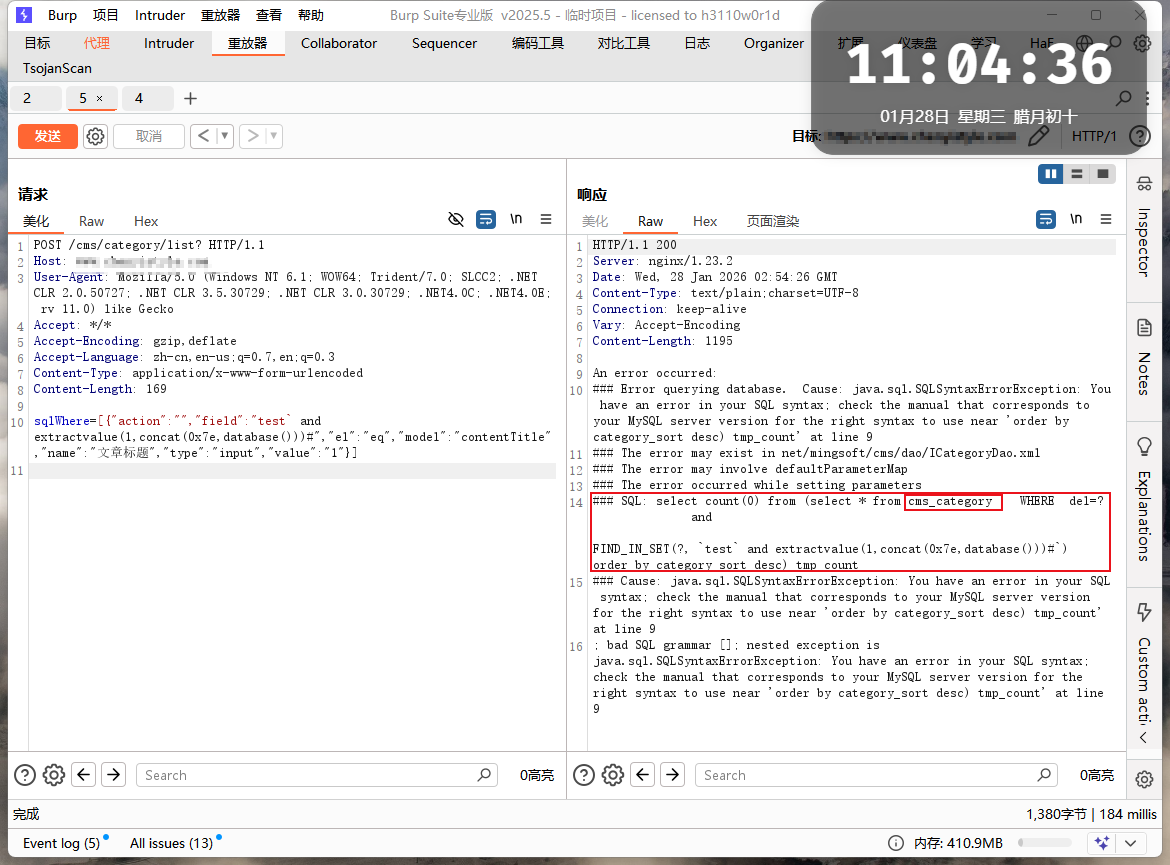Open response 页面渲染 Render tab
This screenshot has width=1170, height=865.
tap(772, 222)
